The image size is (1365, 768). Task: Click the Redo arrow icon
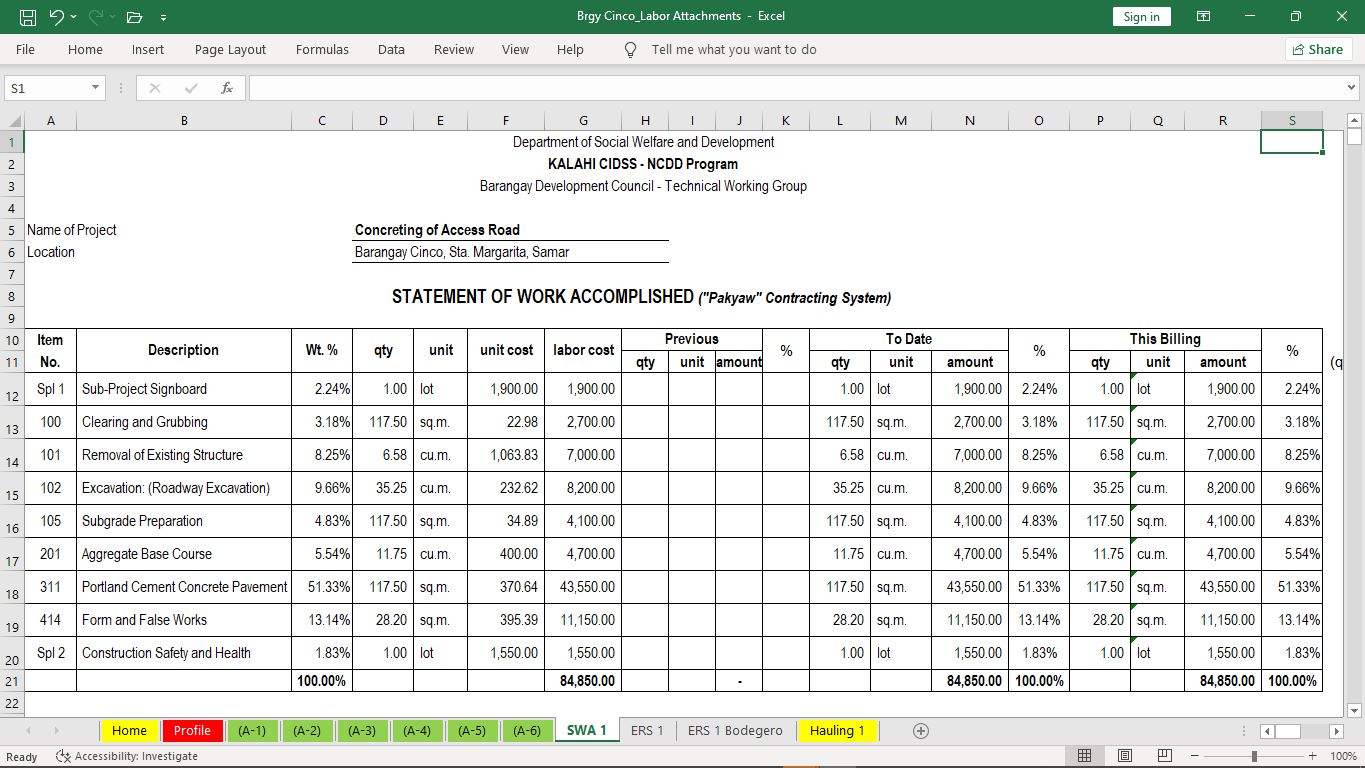(x=97, y=16)
